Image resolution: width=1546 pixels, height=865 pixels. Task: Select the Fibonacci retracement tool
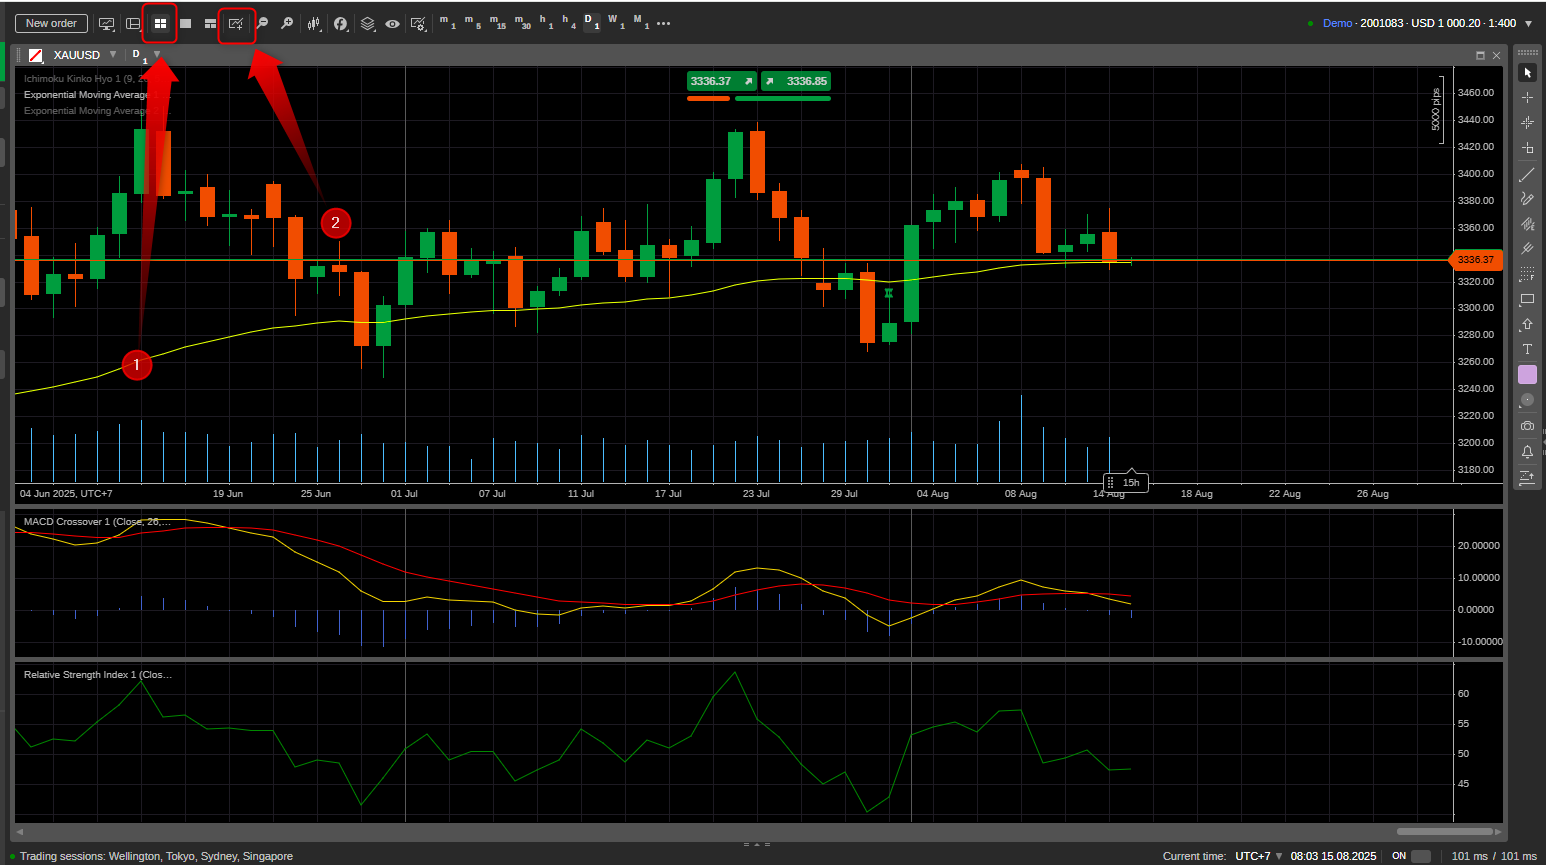point(1527,274)
